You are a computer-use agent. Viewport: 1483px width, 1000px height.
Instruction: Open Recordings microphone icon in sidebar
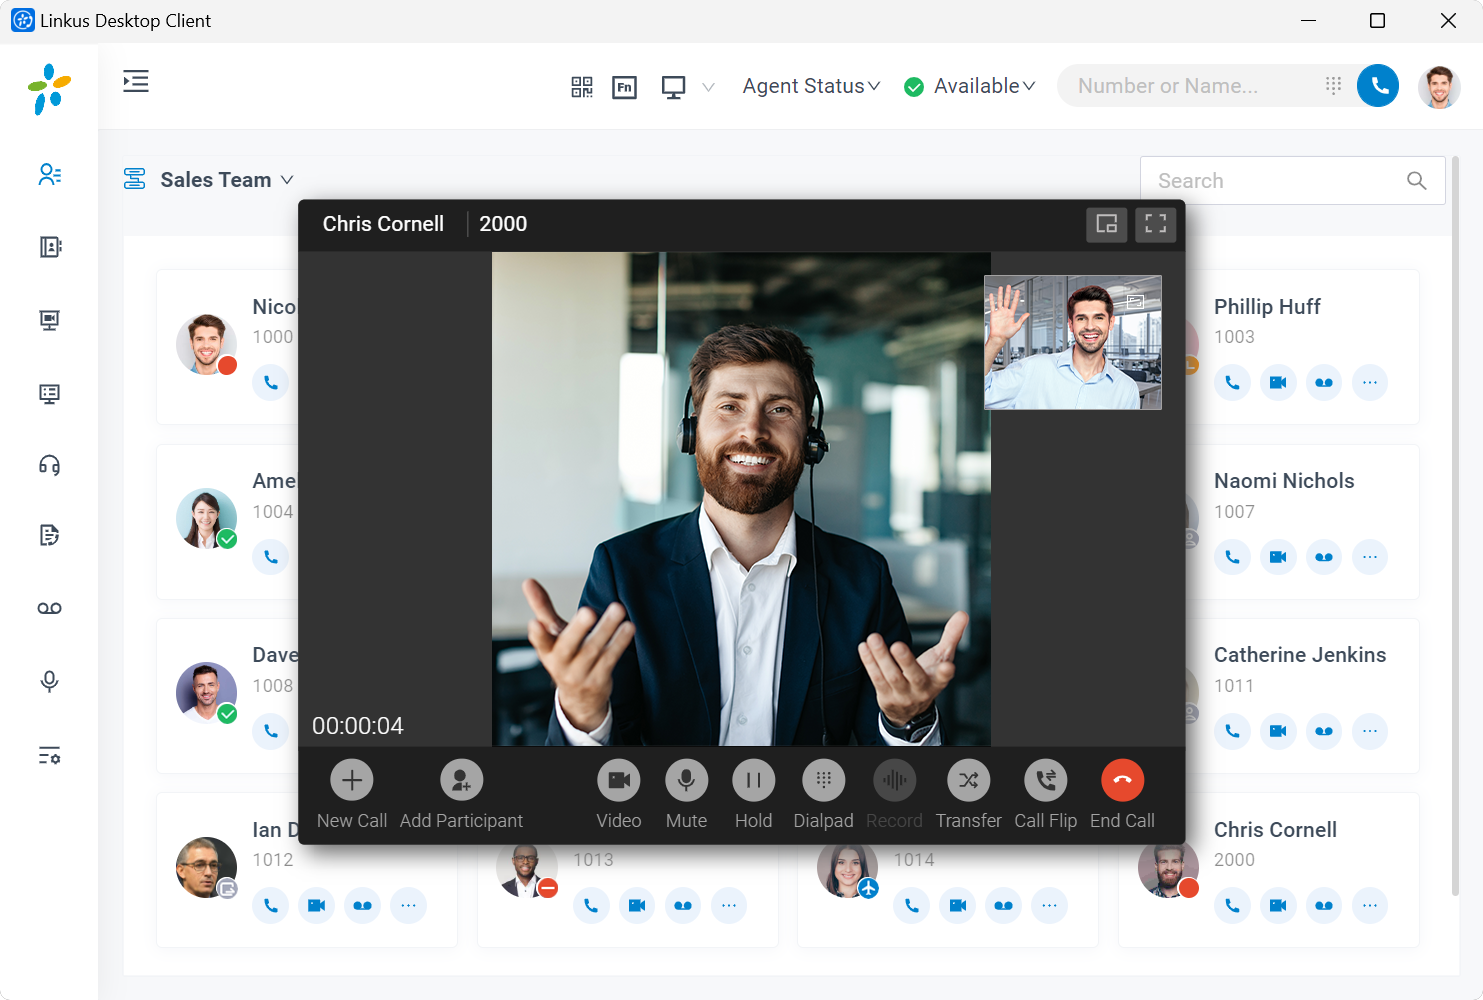tap(50, 682)
